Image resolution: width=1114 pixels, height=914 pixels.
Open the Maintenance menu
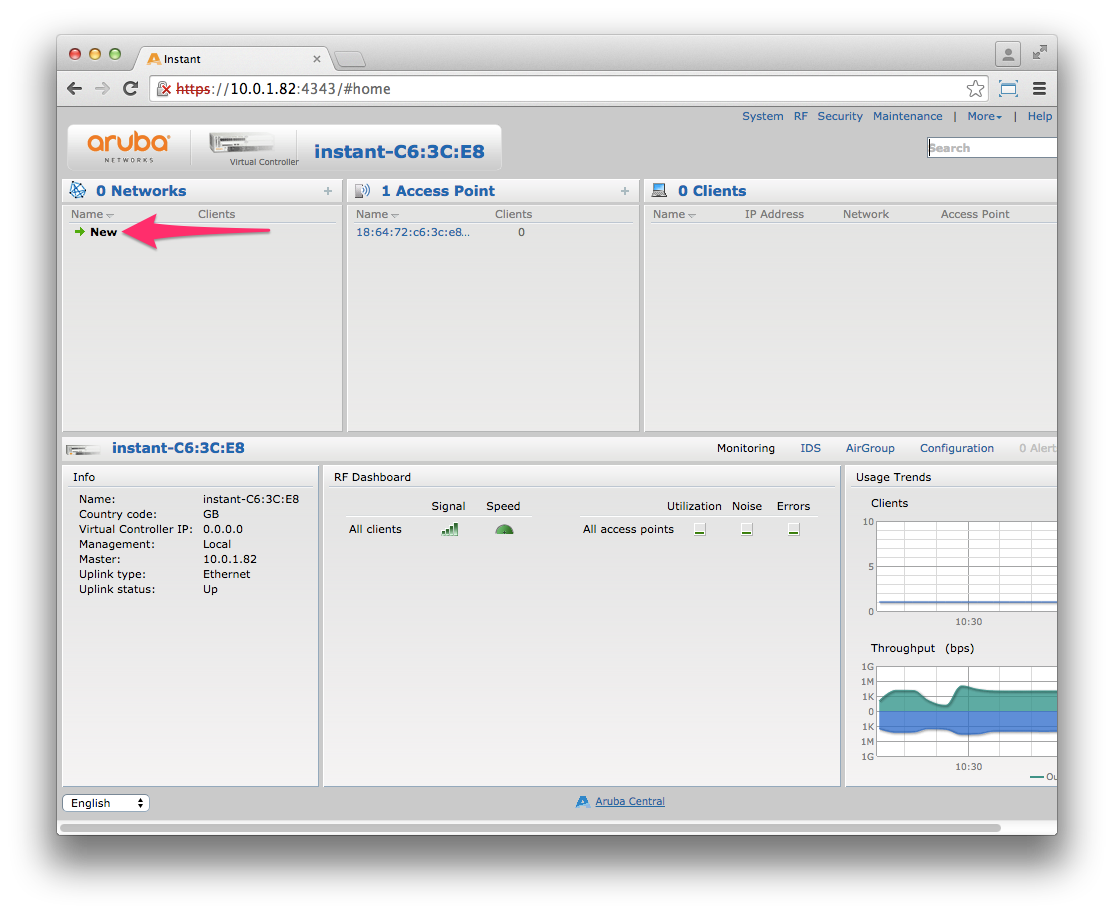pos(907,116)
